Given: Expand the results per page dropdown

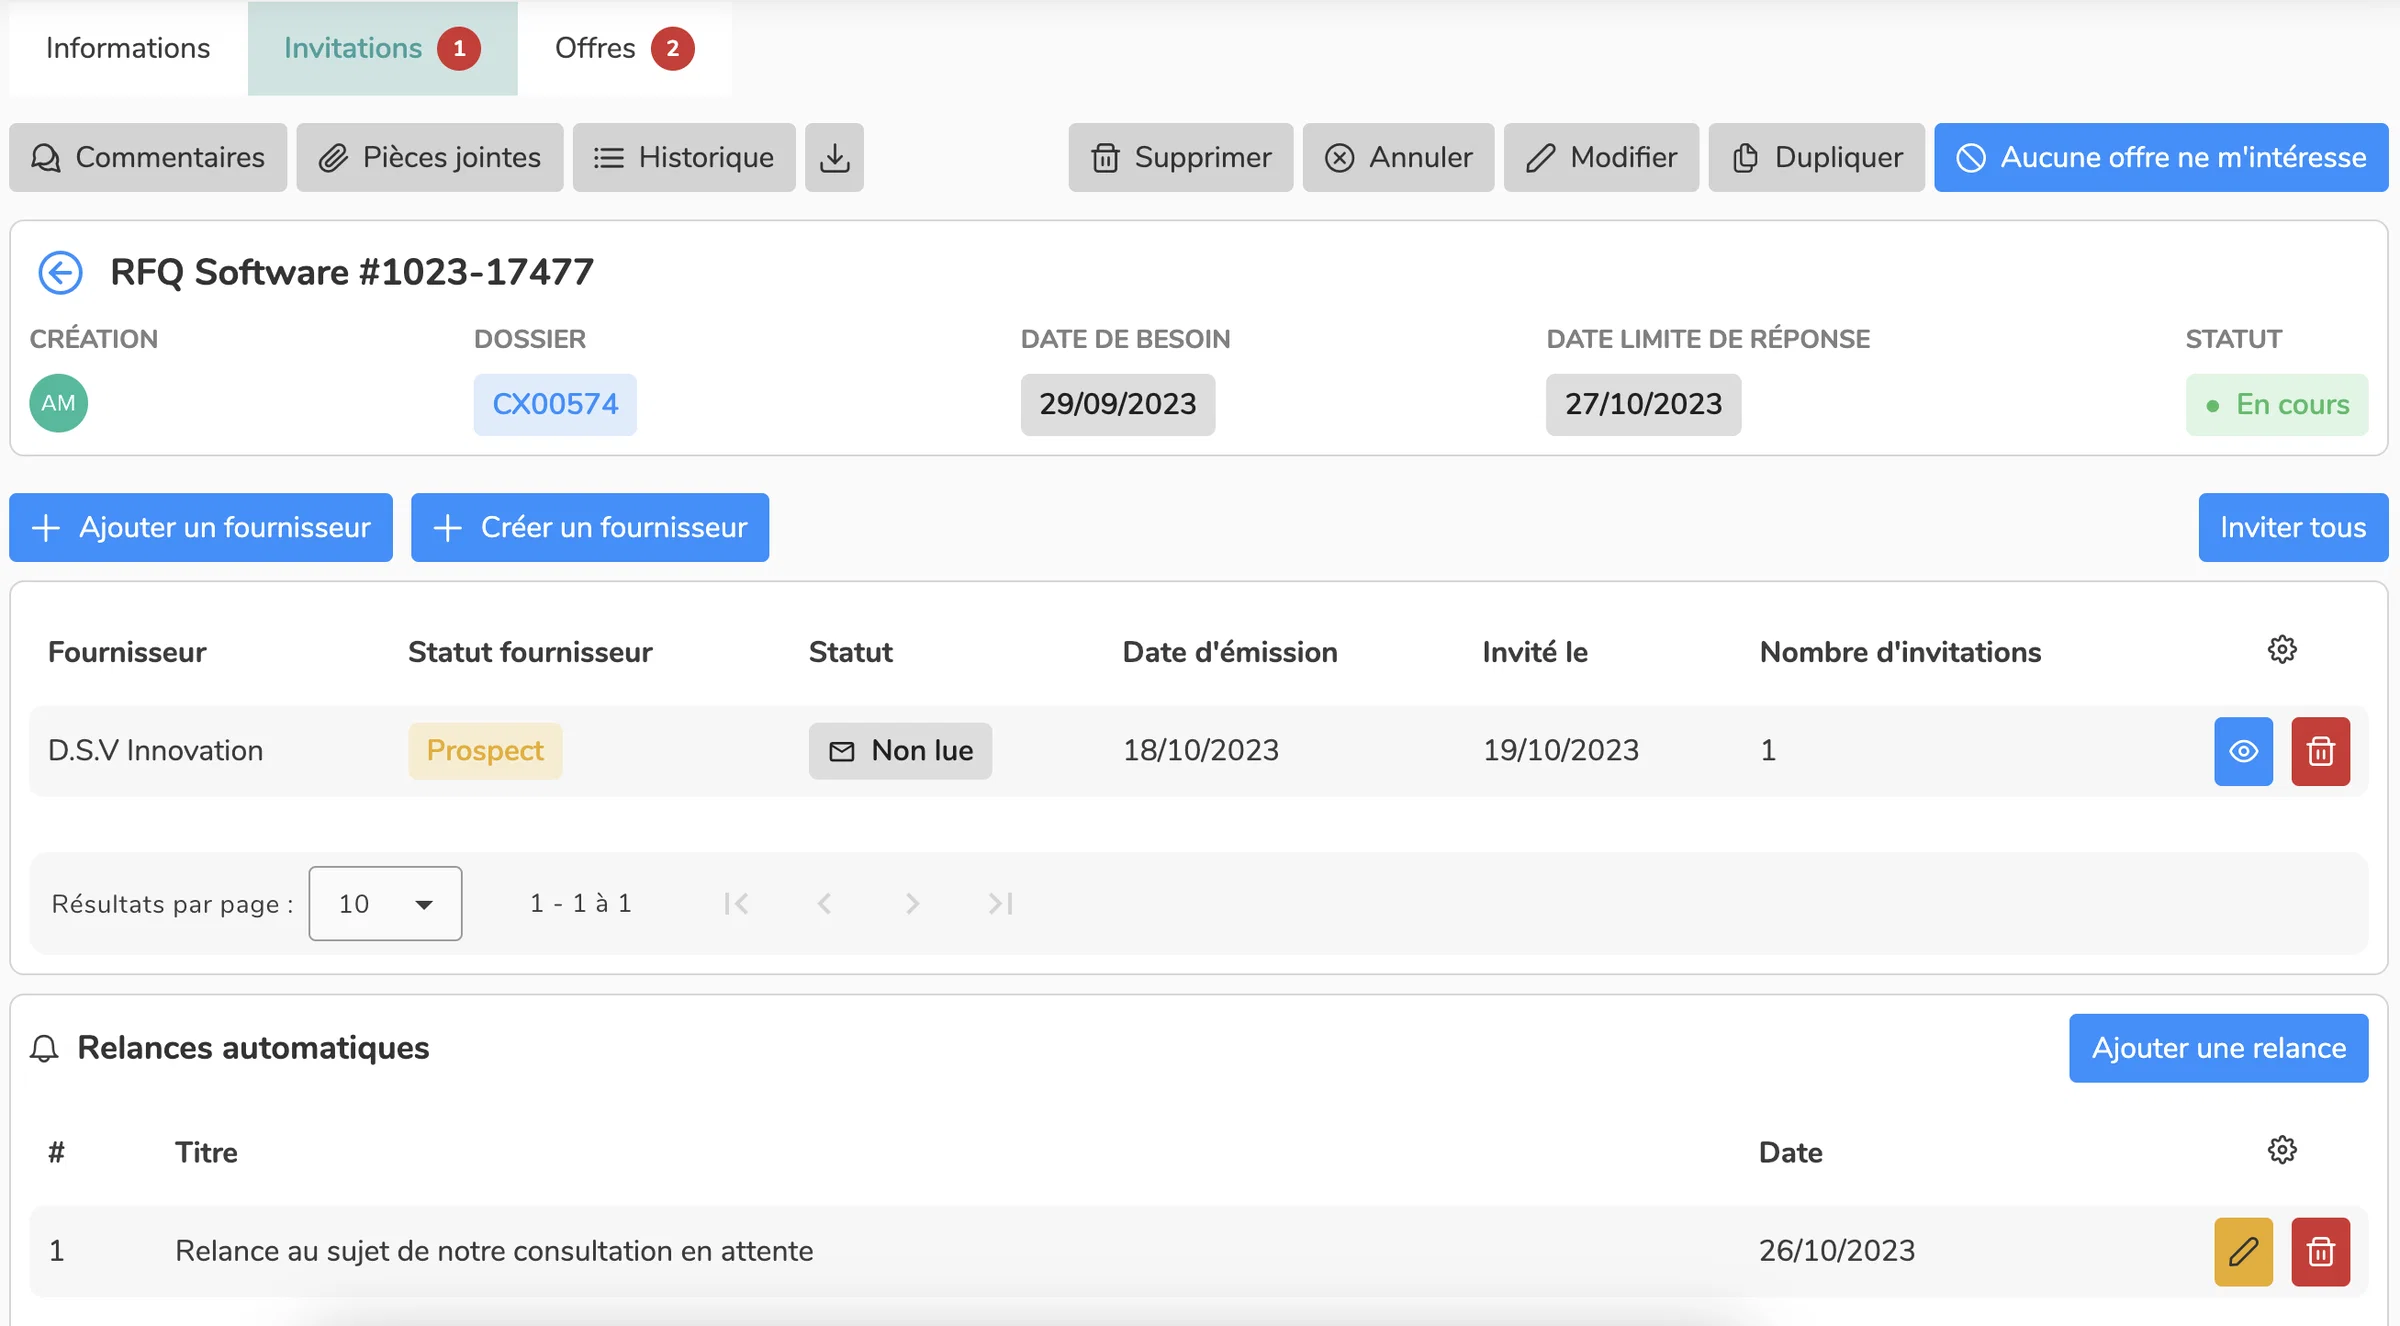Looking at the screenshot, I should pyautogui.click(x=385, y=903).
